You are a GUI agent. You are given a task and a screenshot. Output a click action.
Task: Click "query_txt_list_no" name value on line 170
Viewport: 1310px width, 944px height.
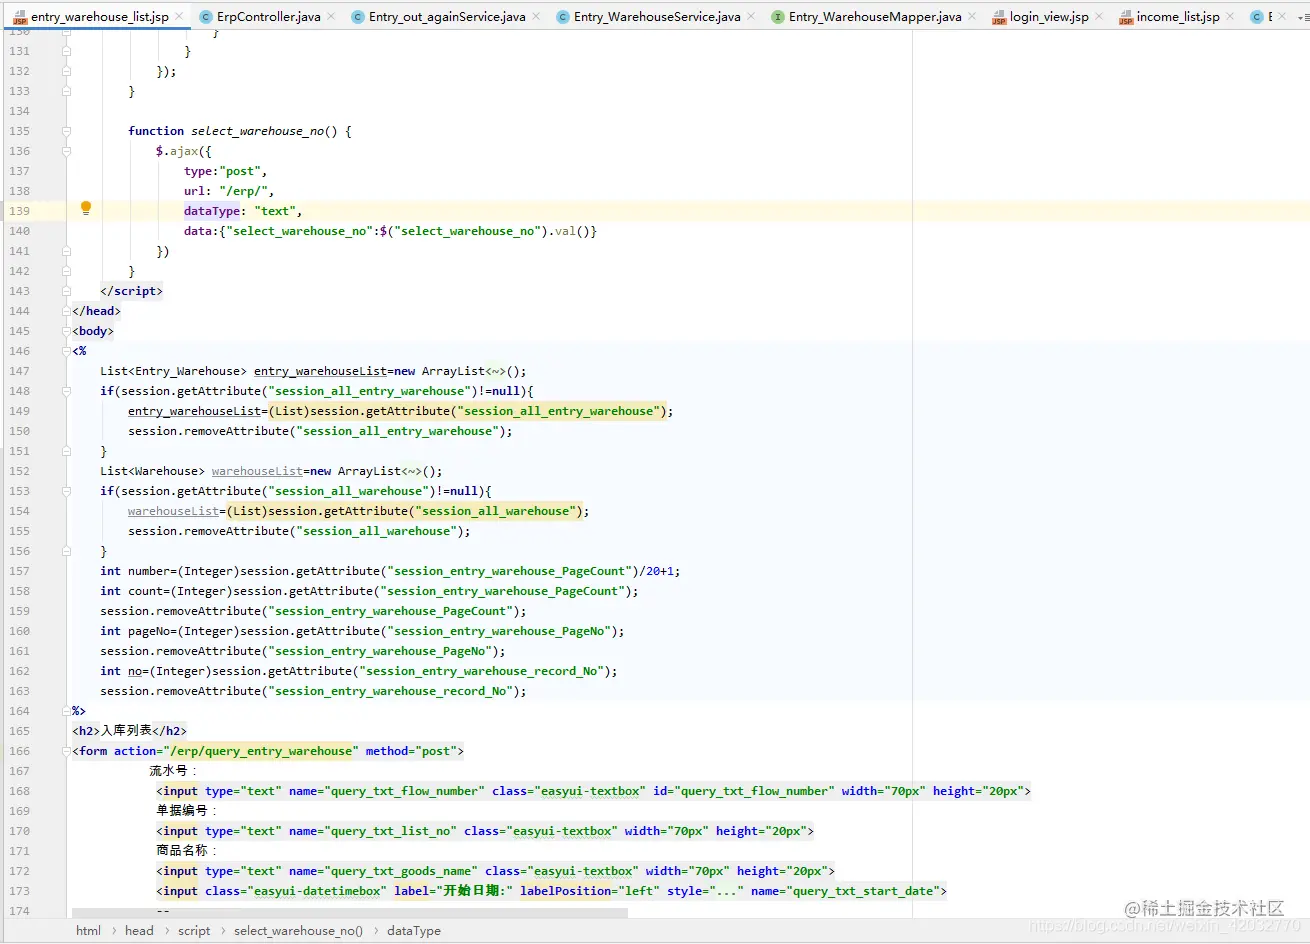point(390,831)
